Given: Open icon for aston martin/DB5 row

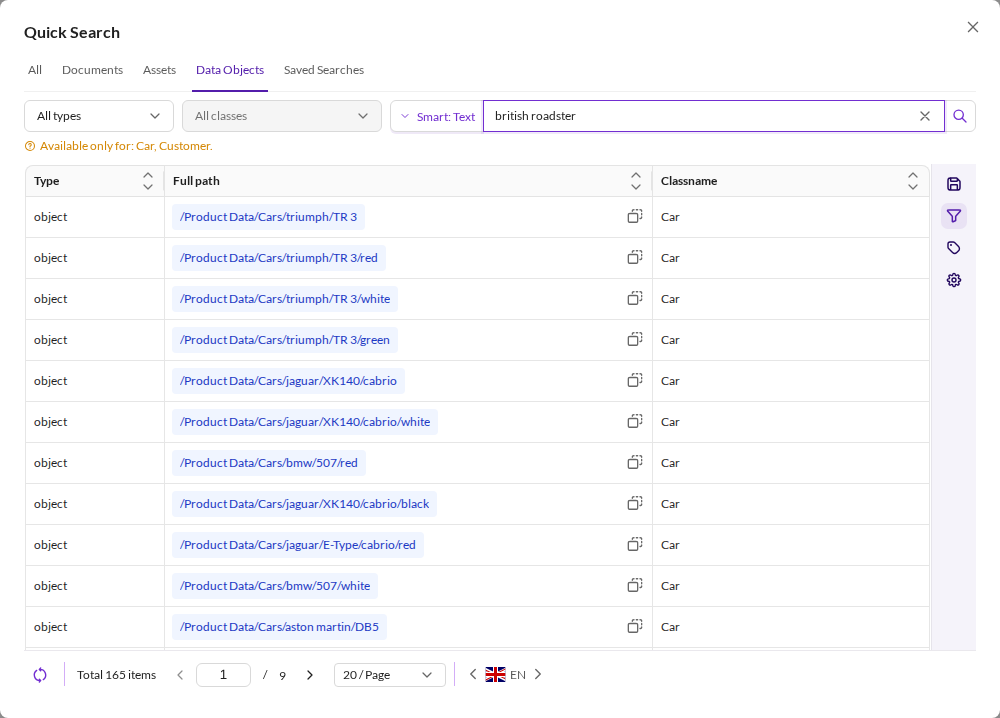Looking at the screenshot, I should [635, 626].
